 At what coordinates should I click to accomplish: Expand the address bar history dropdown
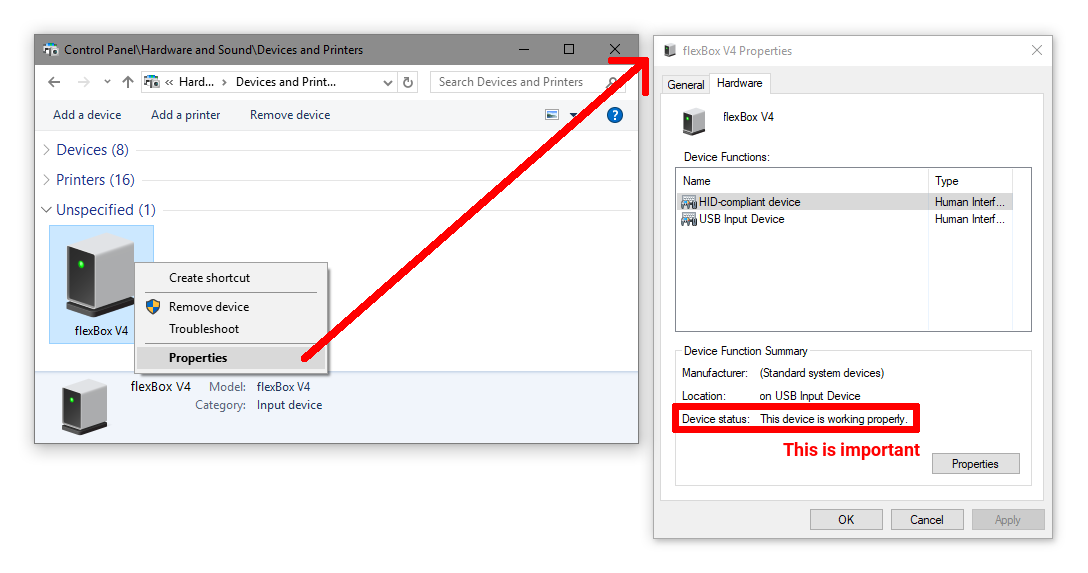point(388,83)
